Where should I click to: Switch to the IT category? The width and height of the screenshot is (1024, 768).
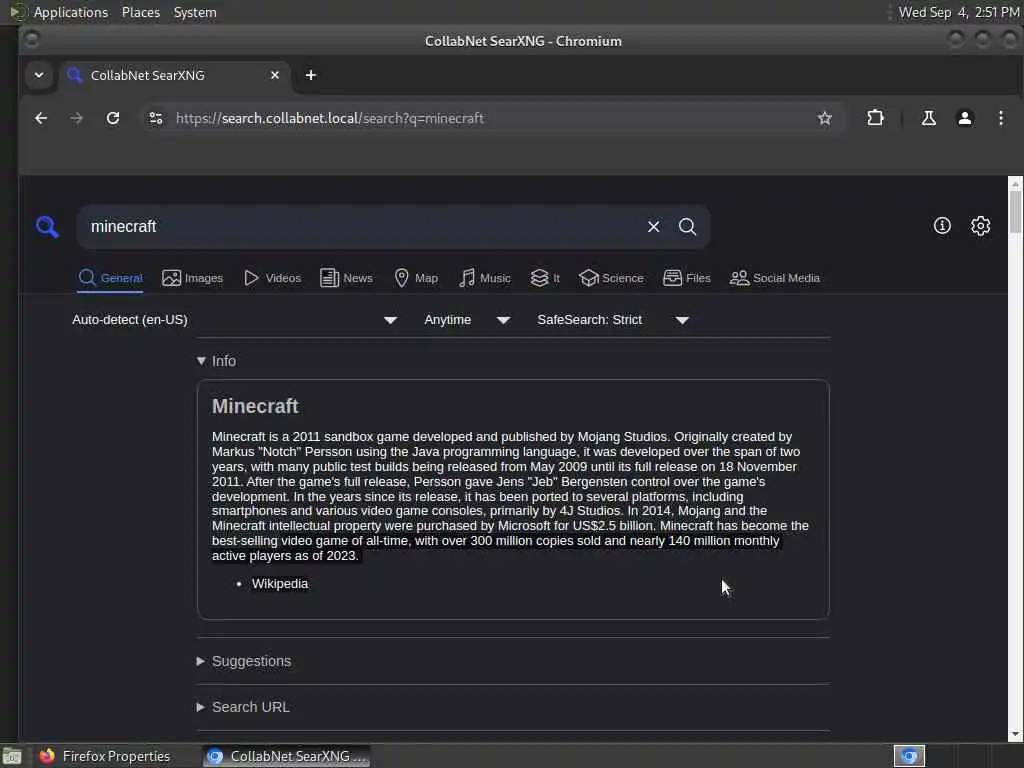545,278
